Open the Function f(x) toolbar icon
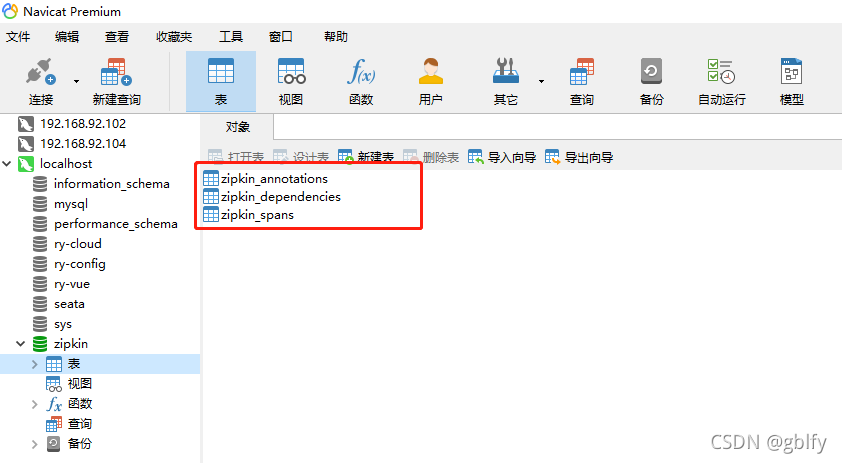The height and width of the screenshot is (463, 842). 361,71
